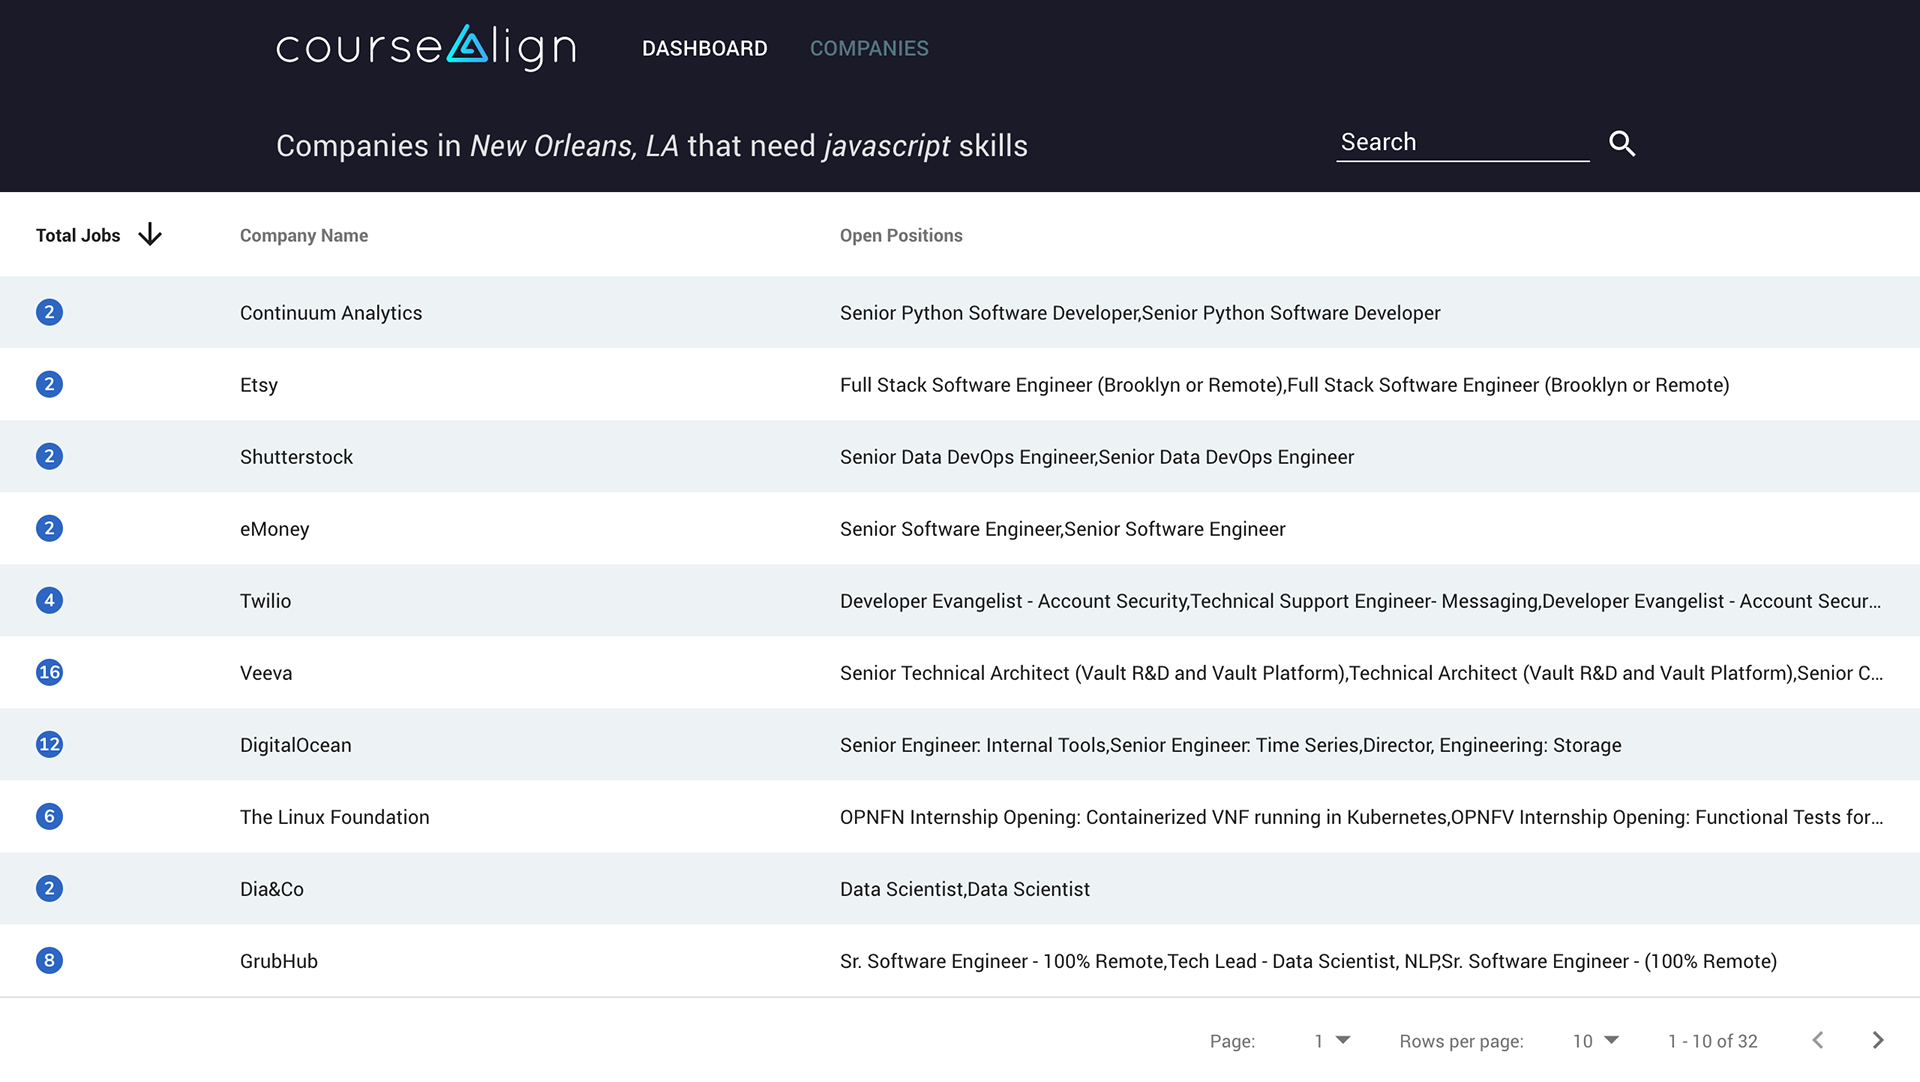
Task: Select company name DigitalOcean
Action: pos(295,745)
